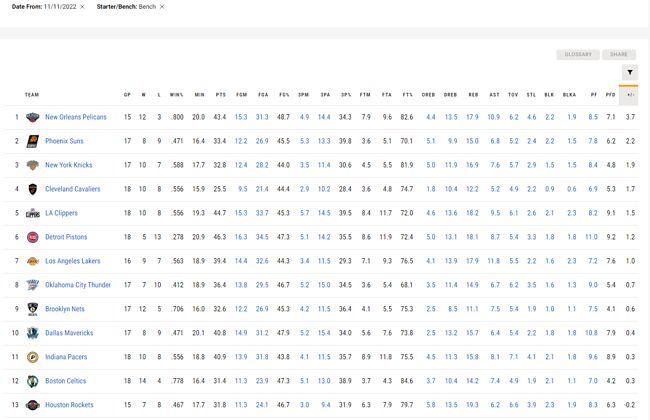Open the table filter funnel icon
Image resolution: width=650 pixels, height=420 pixels.
pos(630,73)
